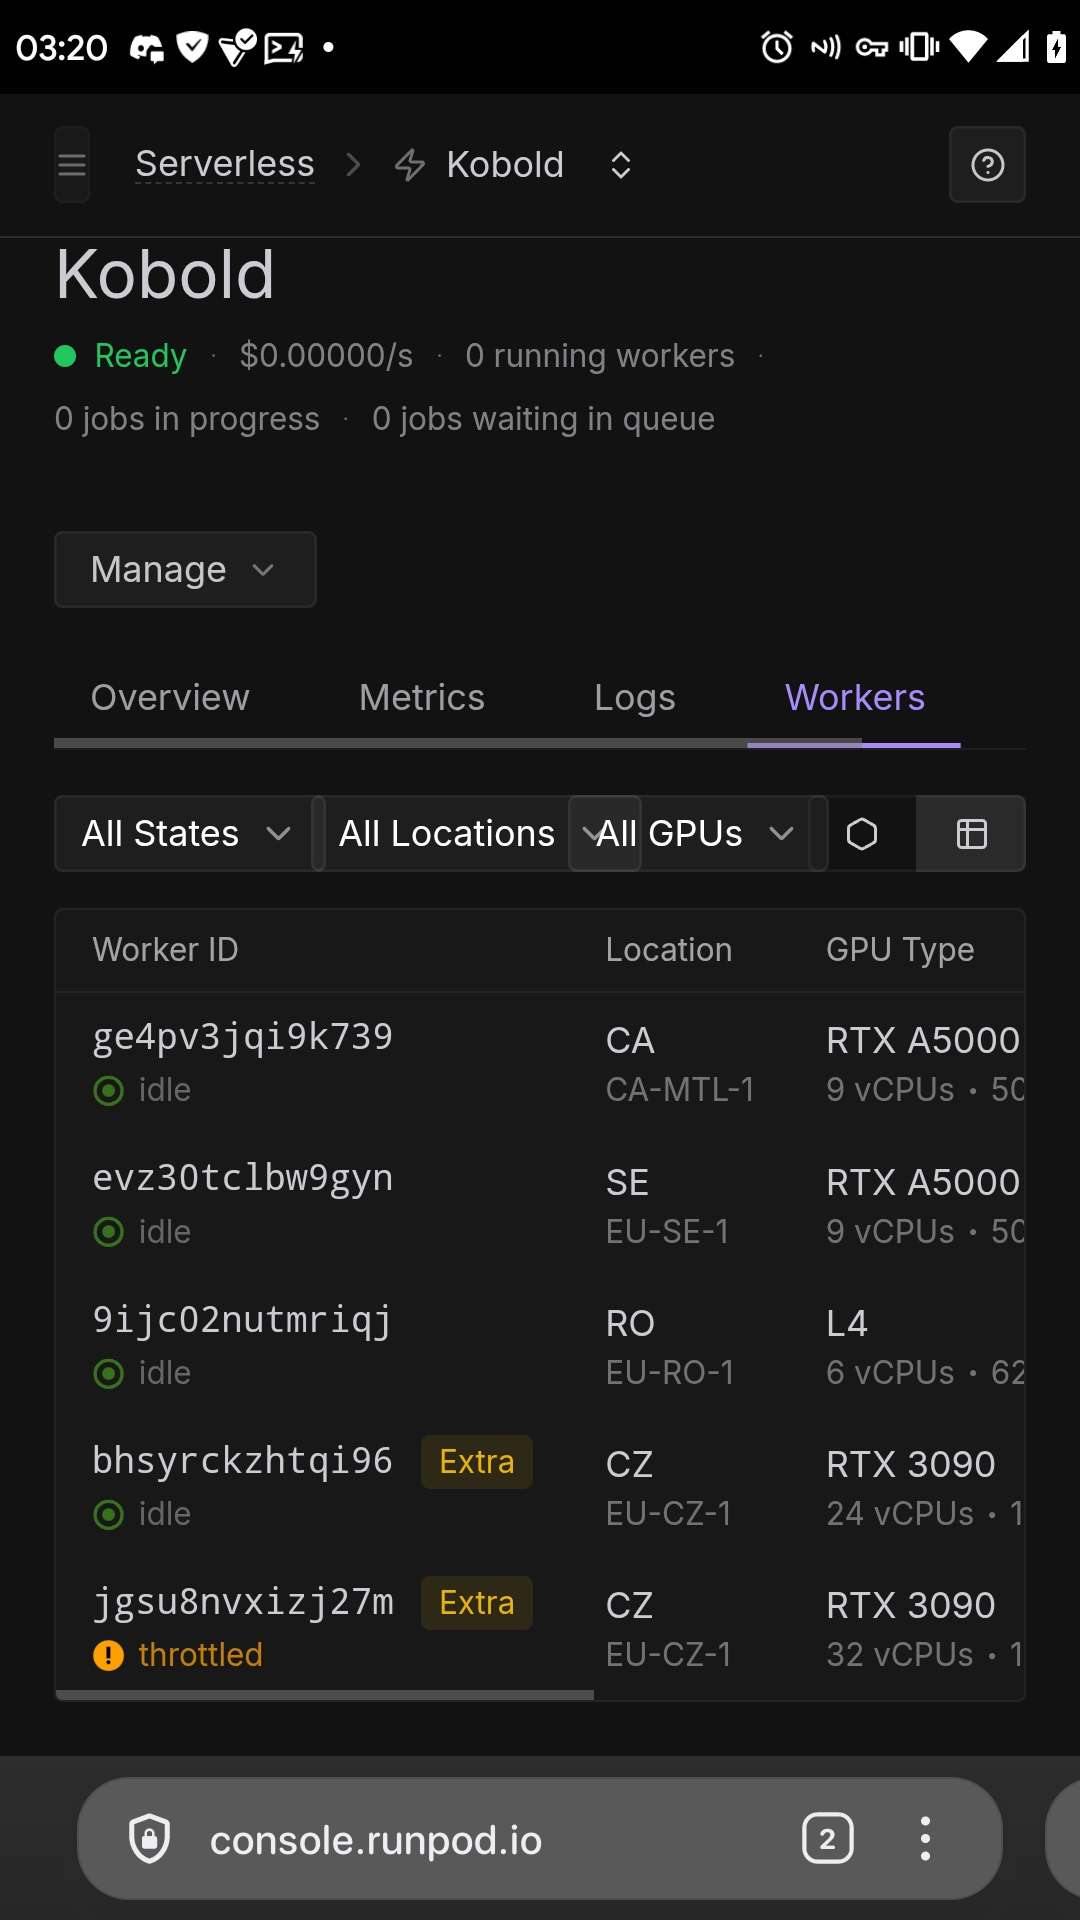Open the Kobold endpoint switcher arrows

(x=621, y=165)
